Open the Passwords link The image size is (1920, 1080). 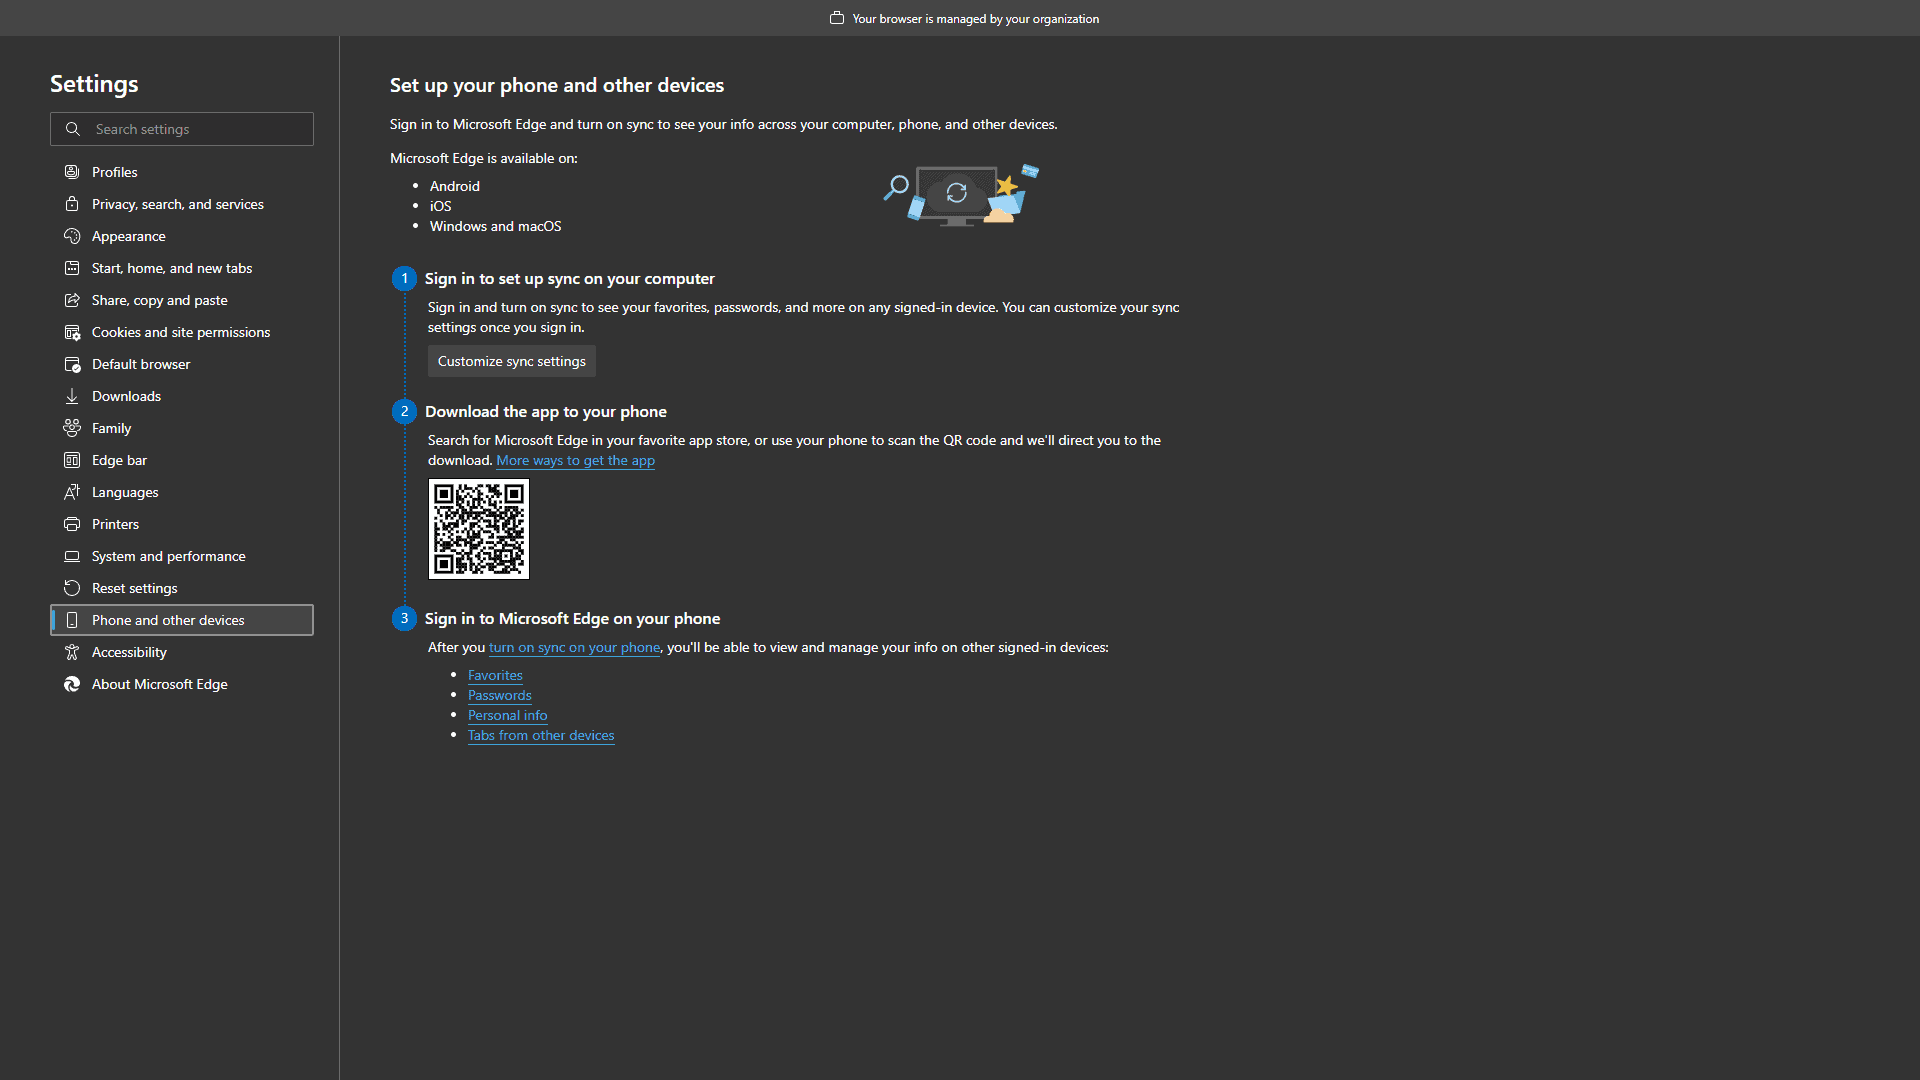[499, 695]
